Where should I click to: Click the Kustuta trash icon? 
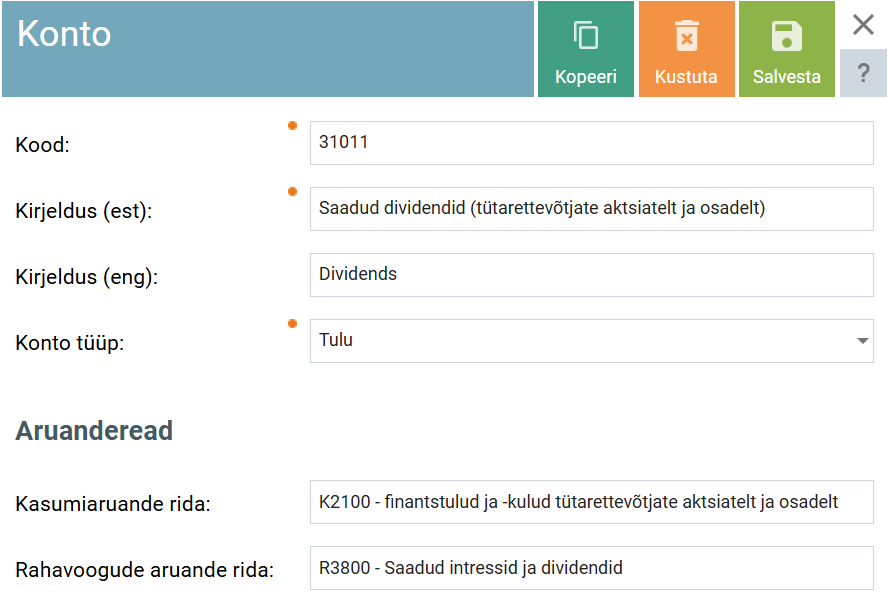click(686, 37)
